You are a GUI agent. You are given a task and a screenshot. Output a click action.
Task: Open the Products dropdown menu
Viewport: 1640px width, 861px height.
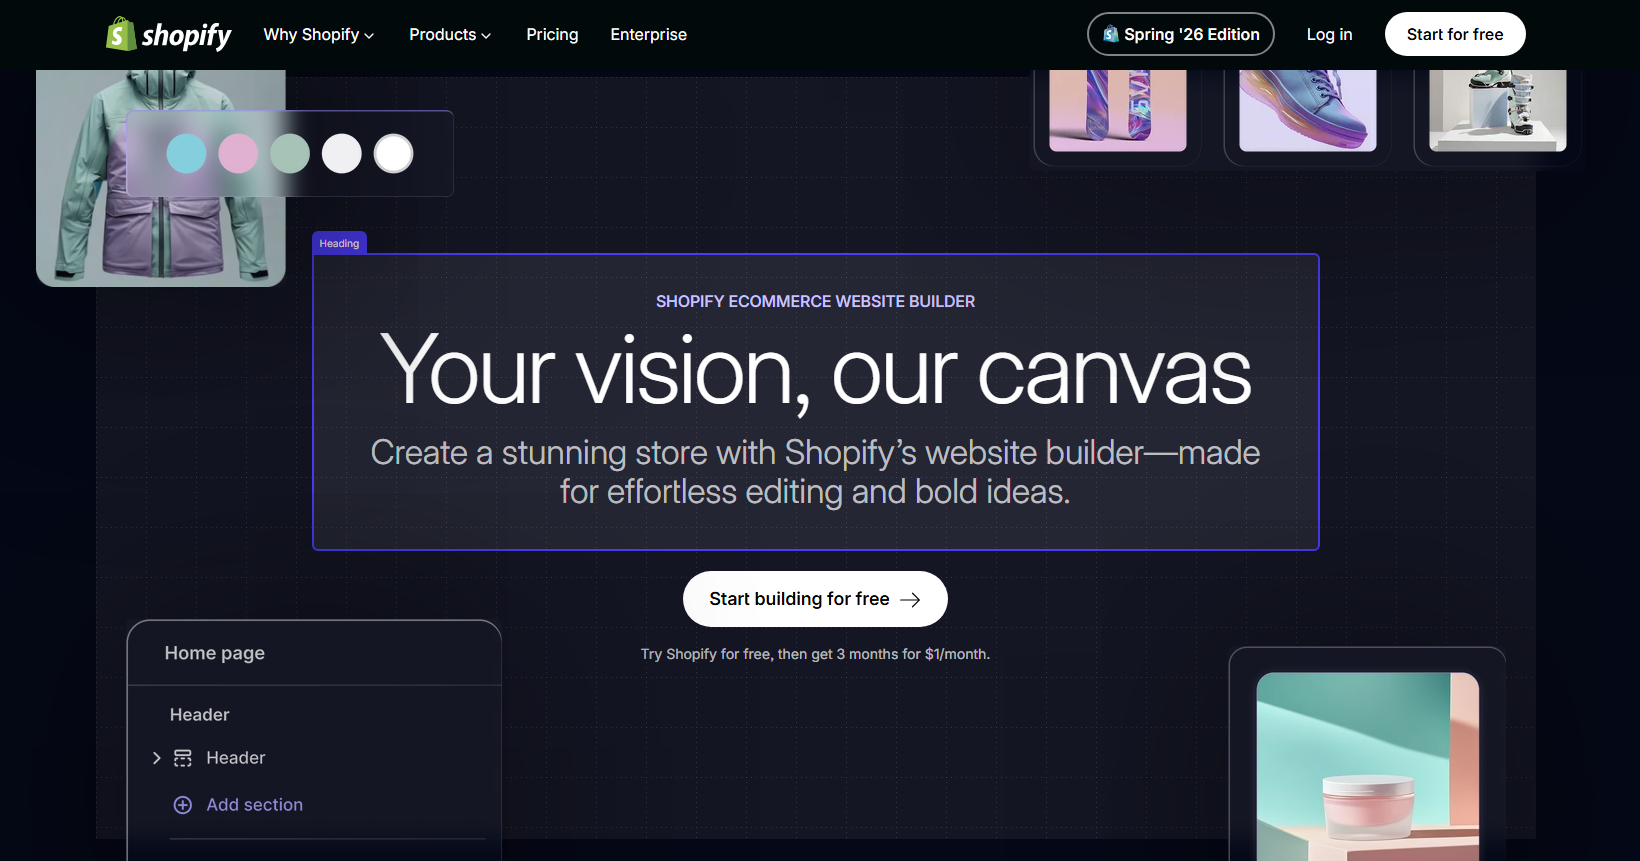point(450,34)
